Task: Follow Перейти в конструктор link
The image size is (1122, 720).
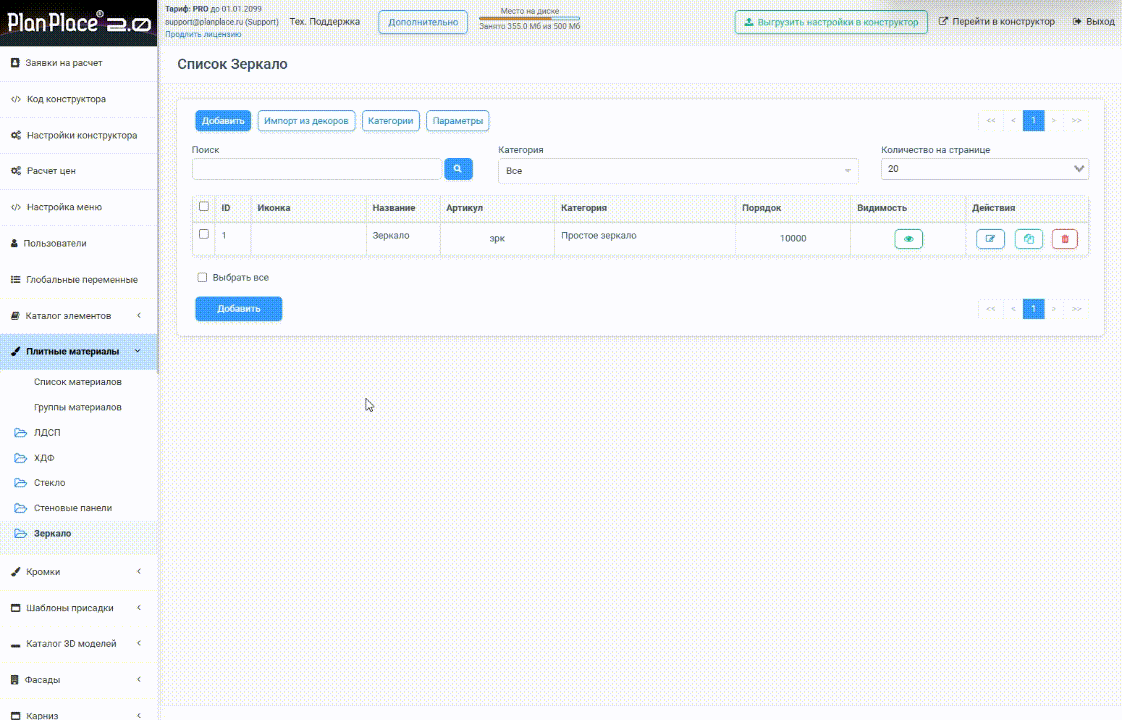Action: click(997, 21)
